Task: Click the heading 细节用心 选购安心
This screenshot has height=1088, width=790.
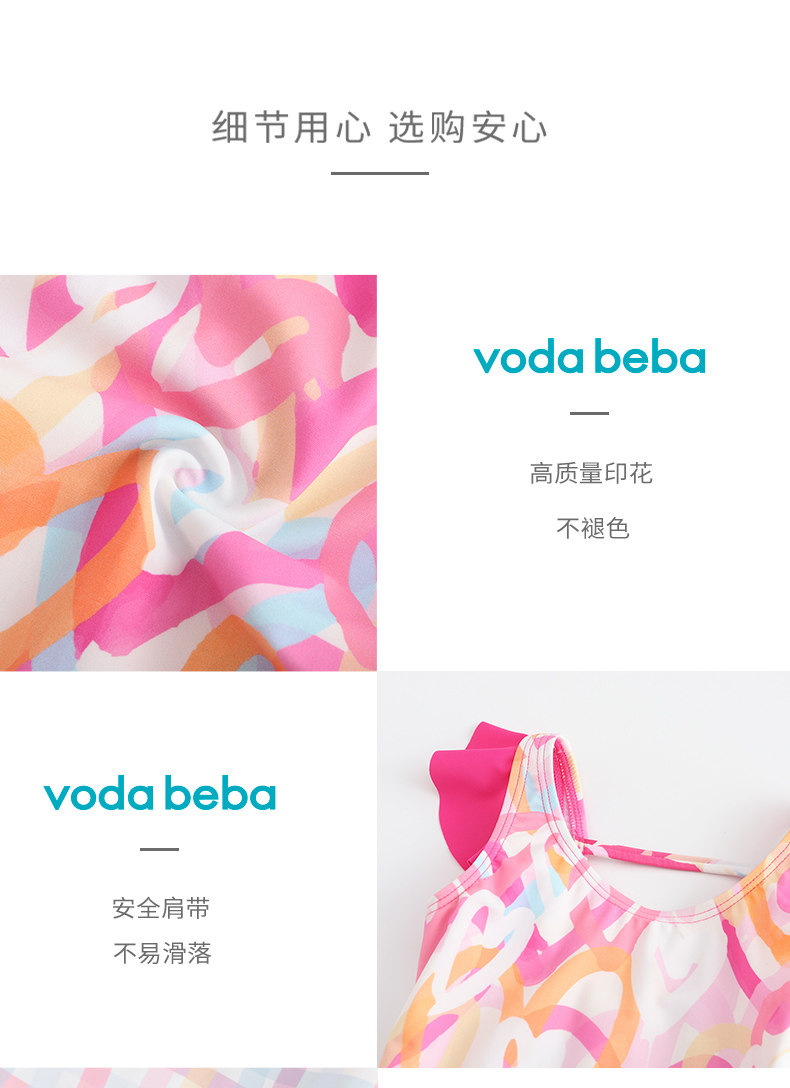Action: click(379, 128)
